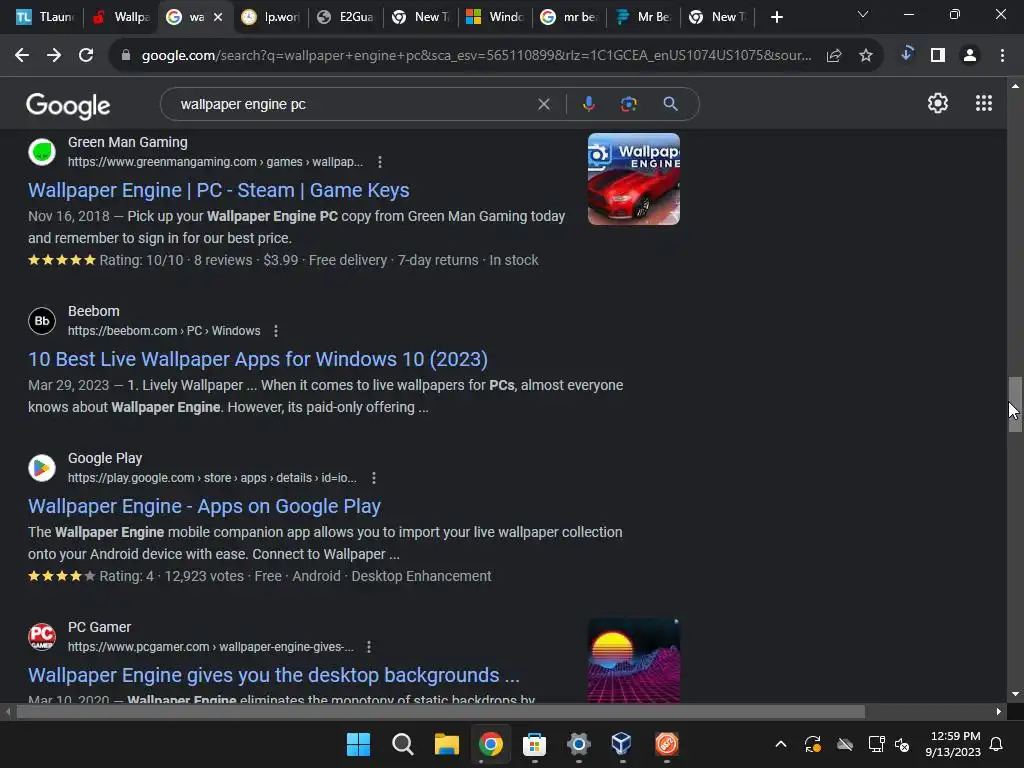Switch to E2Guardian tab
The image size is (1024, 768).
coord(346,17)
